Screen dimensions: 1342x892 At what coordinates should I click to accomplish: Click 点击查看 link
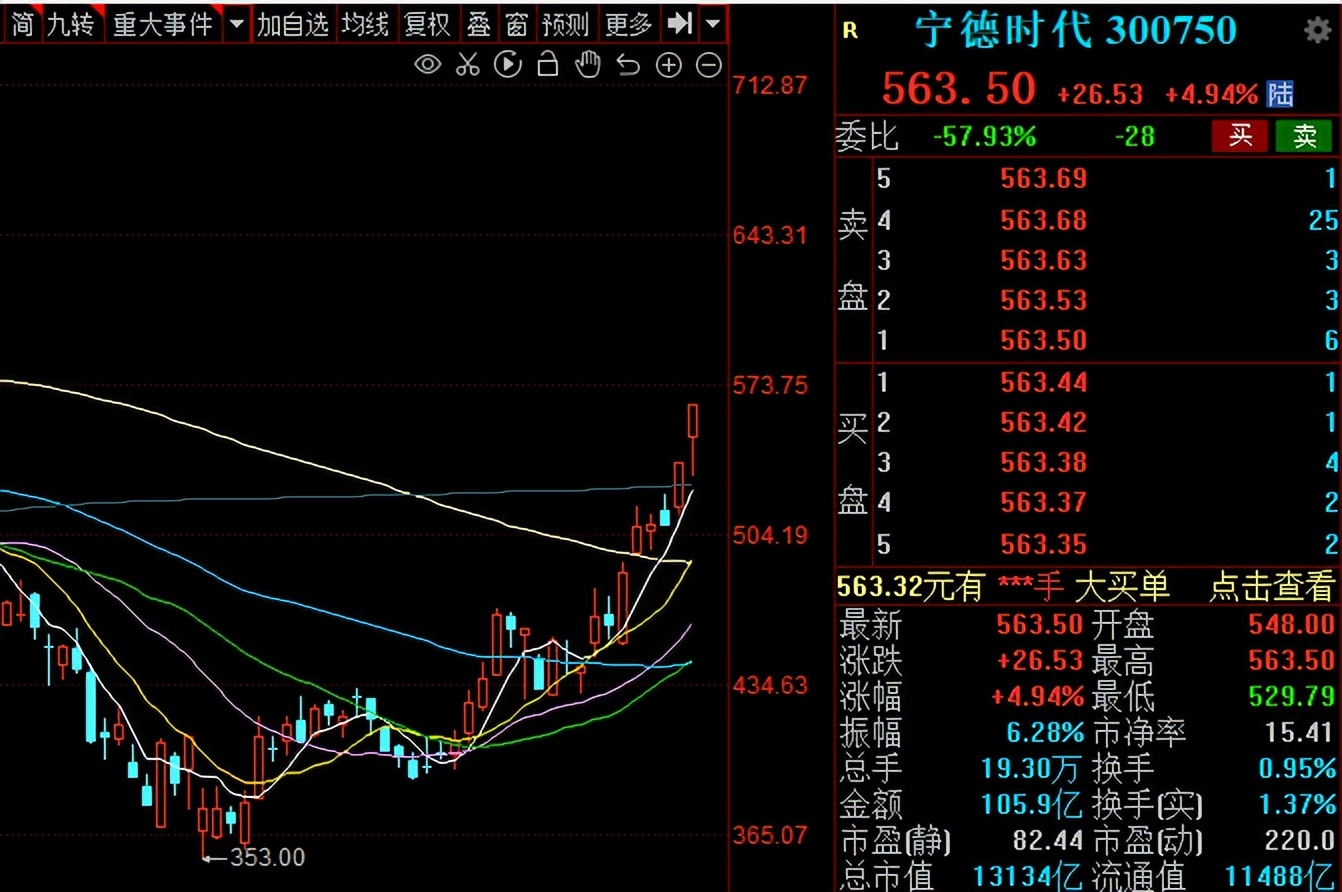[x=1271, y=586]
